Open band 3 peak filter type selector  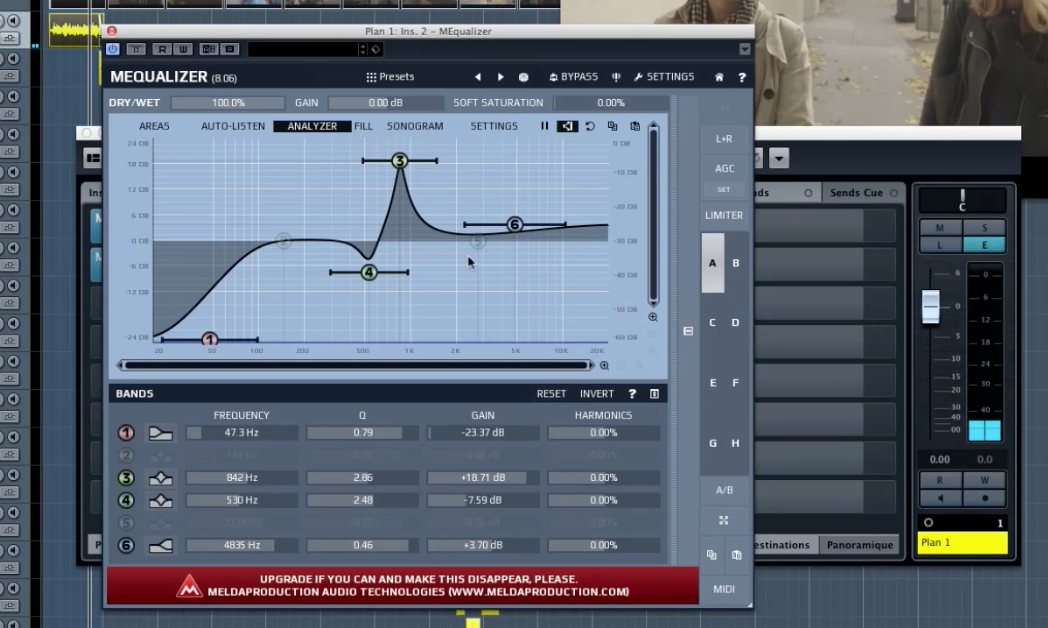160,478
